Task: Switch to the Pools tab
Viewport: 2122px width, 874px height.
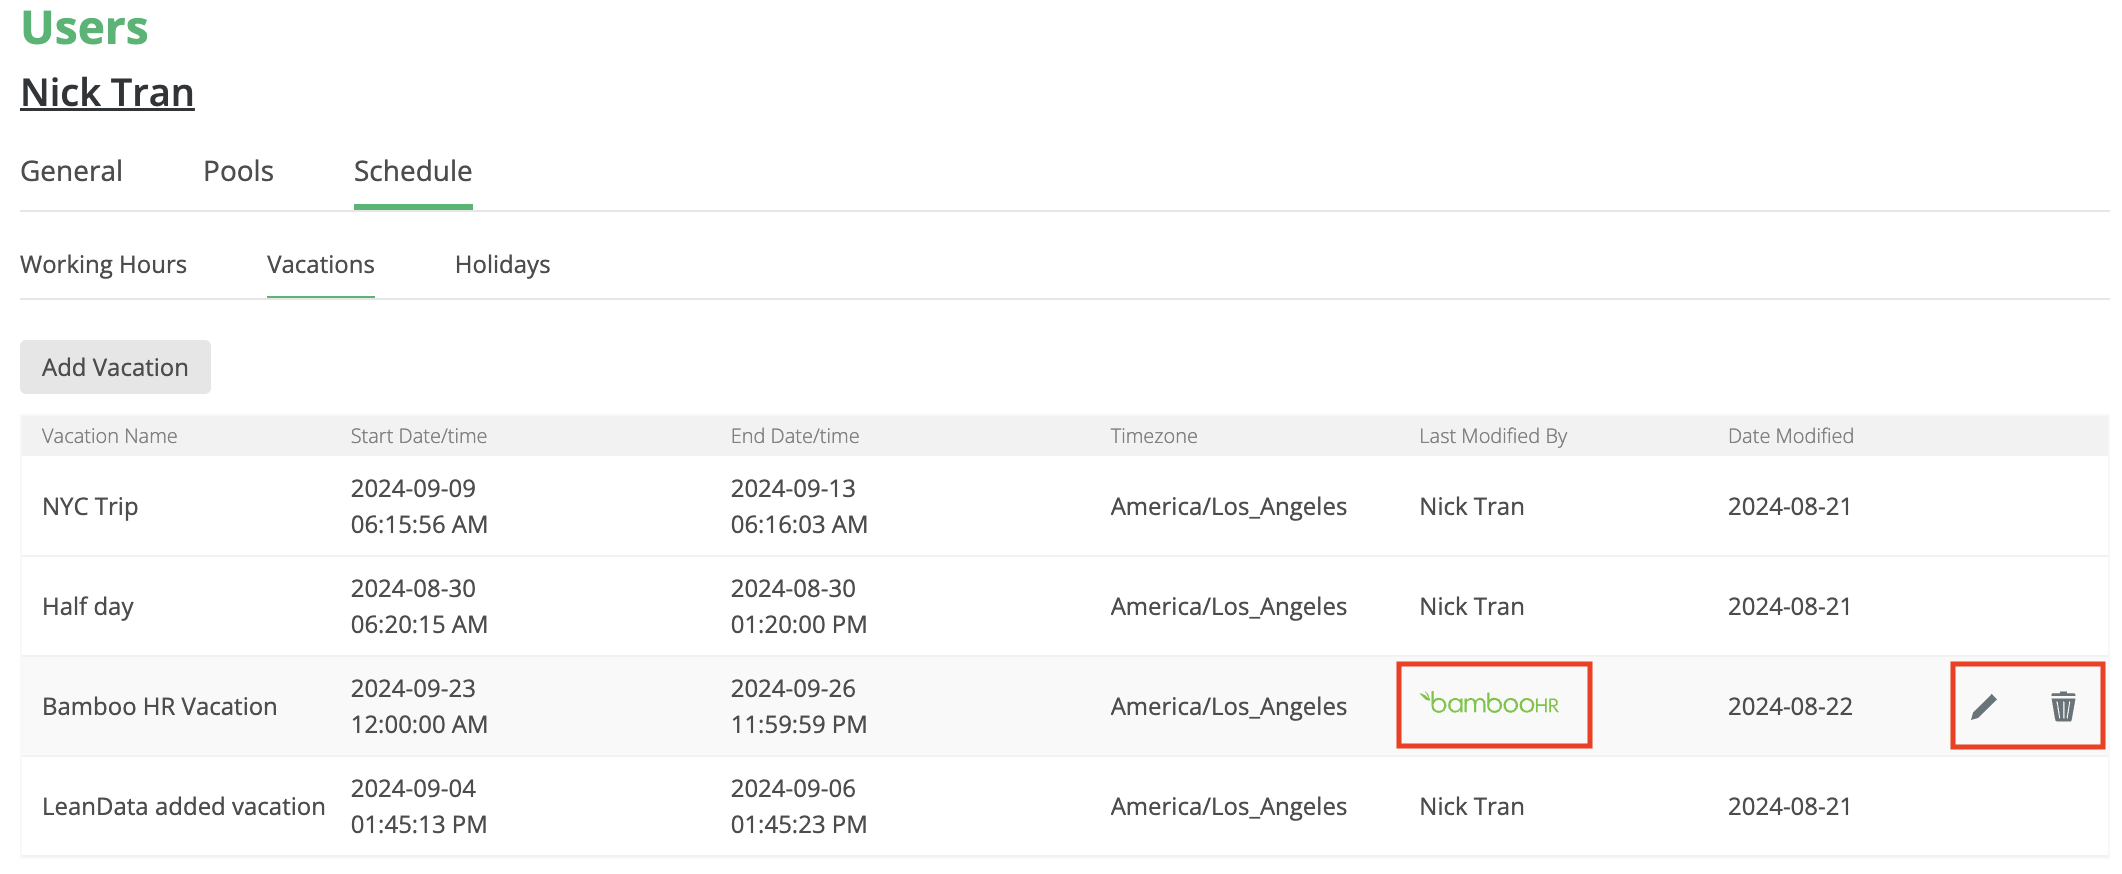Action: pyautogui.click(x=238, y=171)
